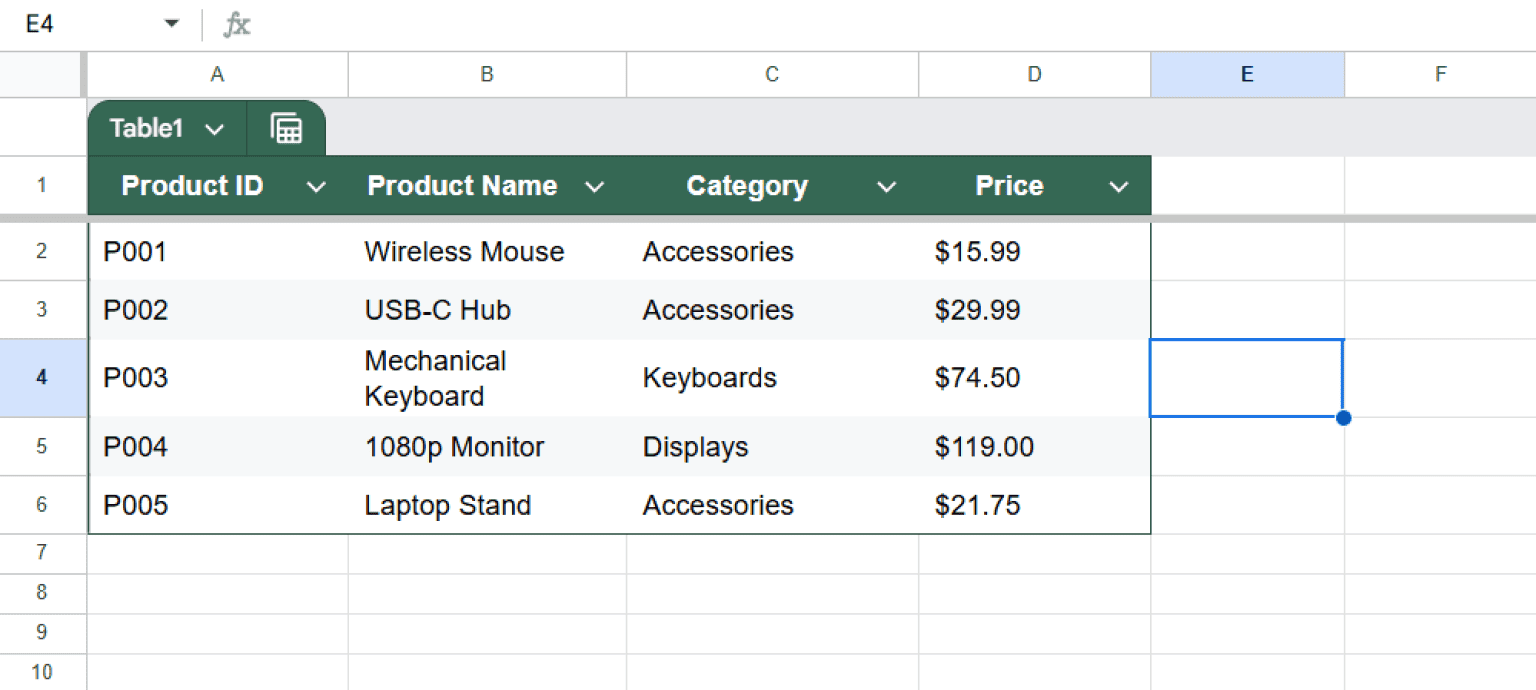1536x690 pixels.
Task: Select column A header
Action: [217, 74]
